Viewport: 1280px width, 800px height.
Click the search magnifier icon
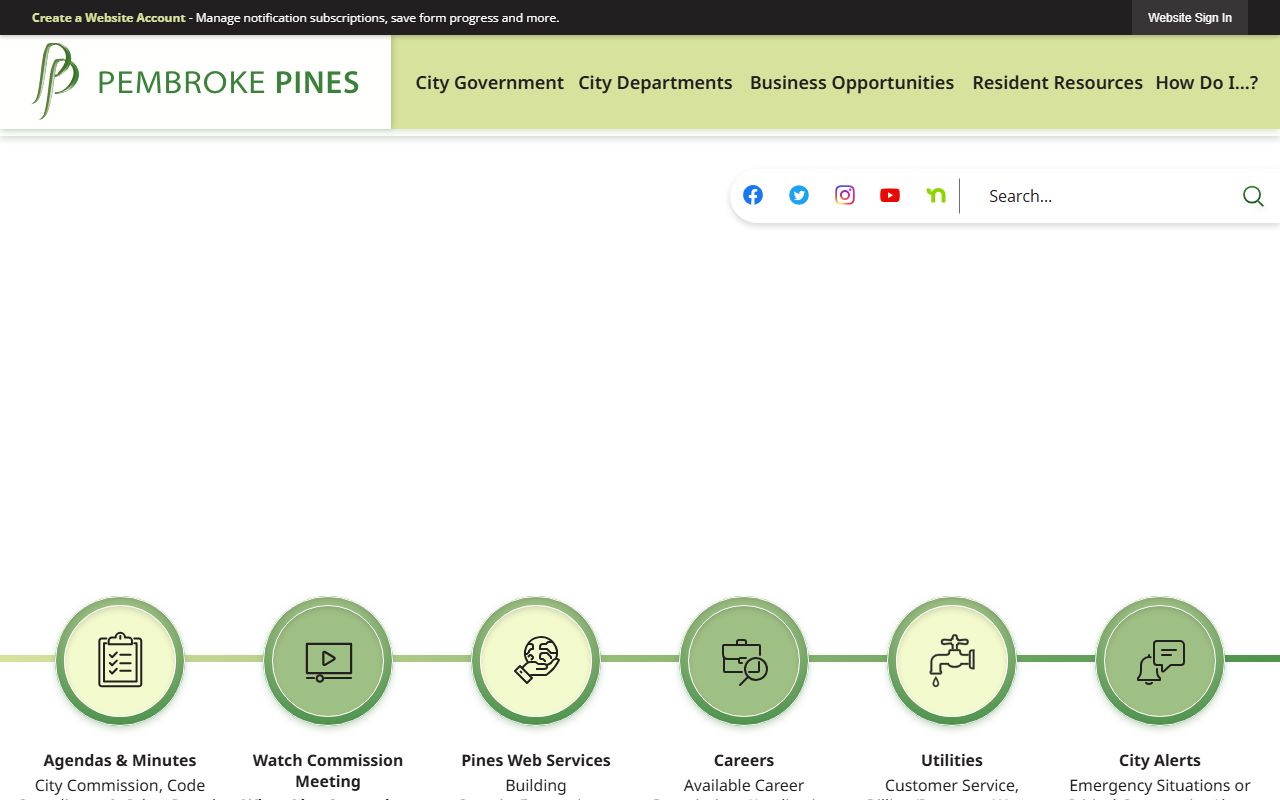click(1253, 196)
